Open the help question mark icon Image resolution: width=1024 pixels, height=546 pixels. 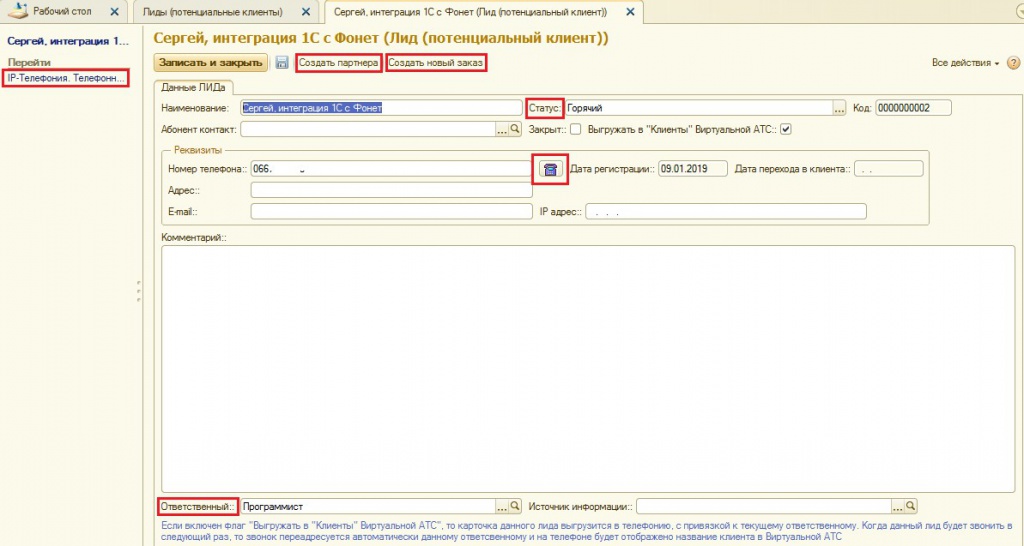tap(1014, 63)
